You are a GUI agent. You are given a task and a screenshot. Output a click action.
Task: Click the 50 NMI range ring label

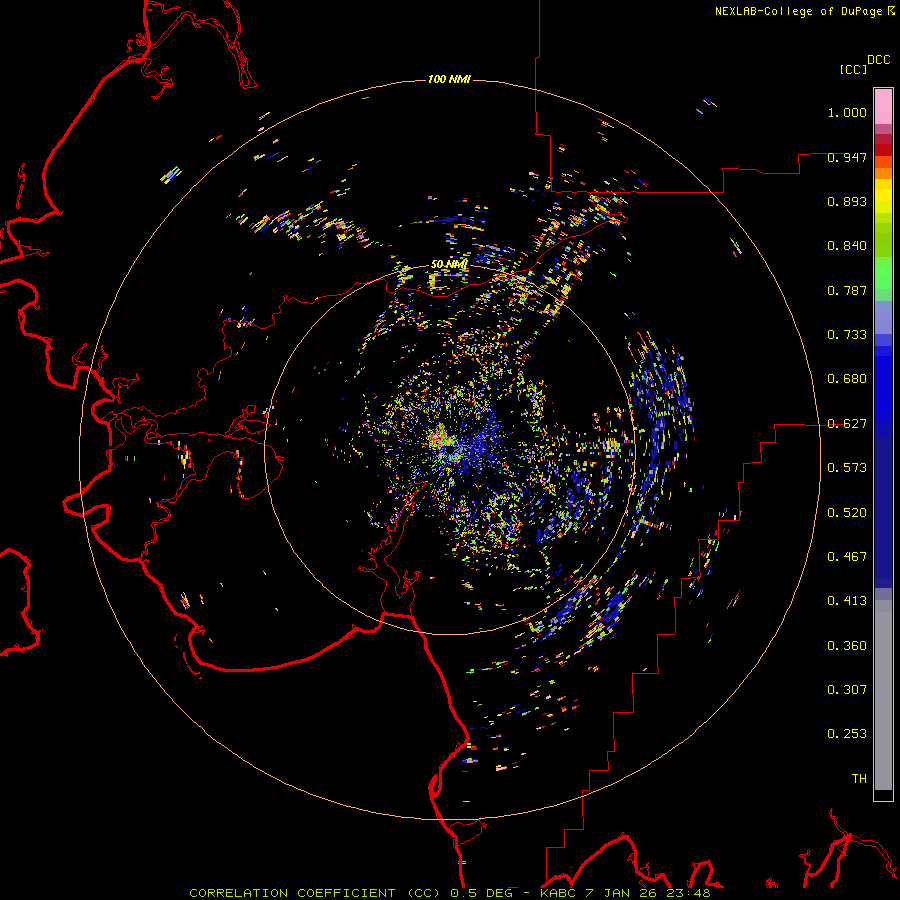pyautogui.click(x=449, y=264)
